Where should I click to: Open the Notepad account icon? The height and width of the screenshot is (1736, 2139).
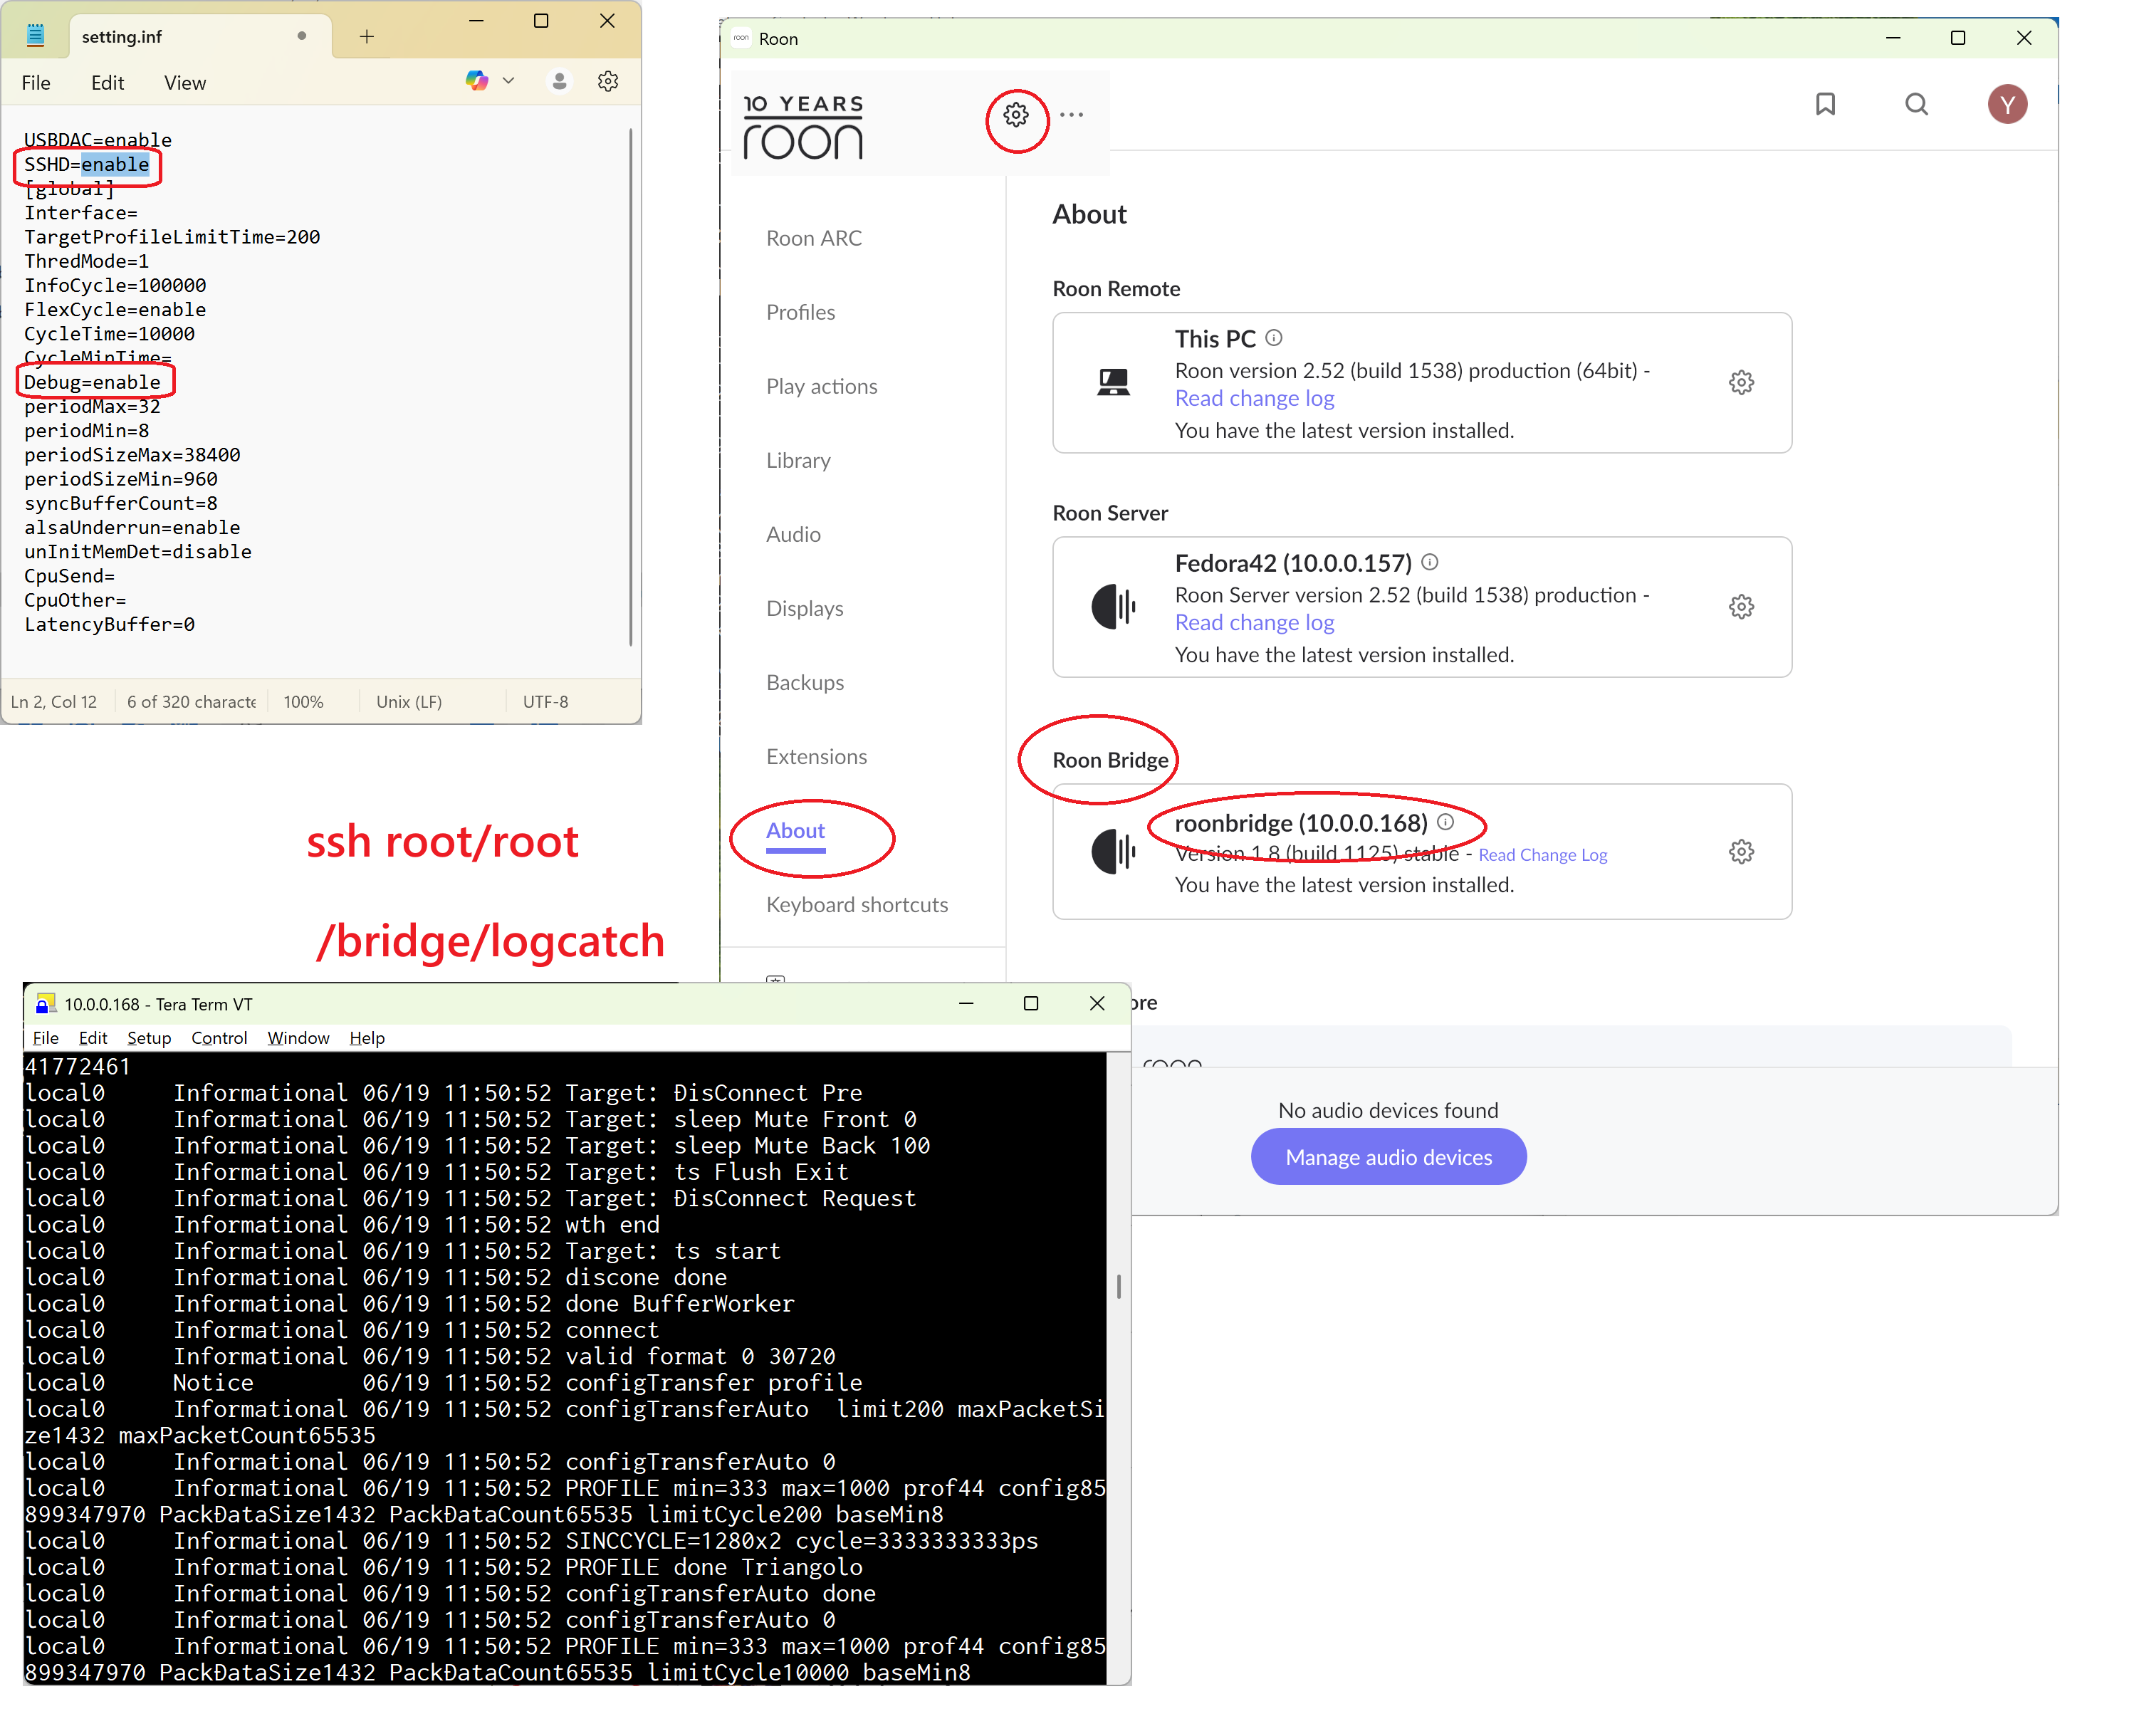(560, 82)
